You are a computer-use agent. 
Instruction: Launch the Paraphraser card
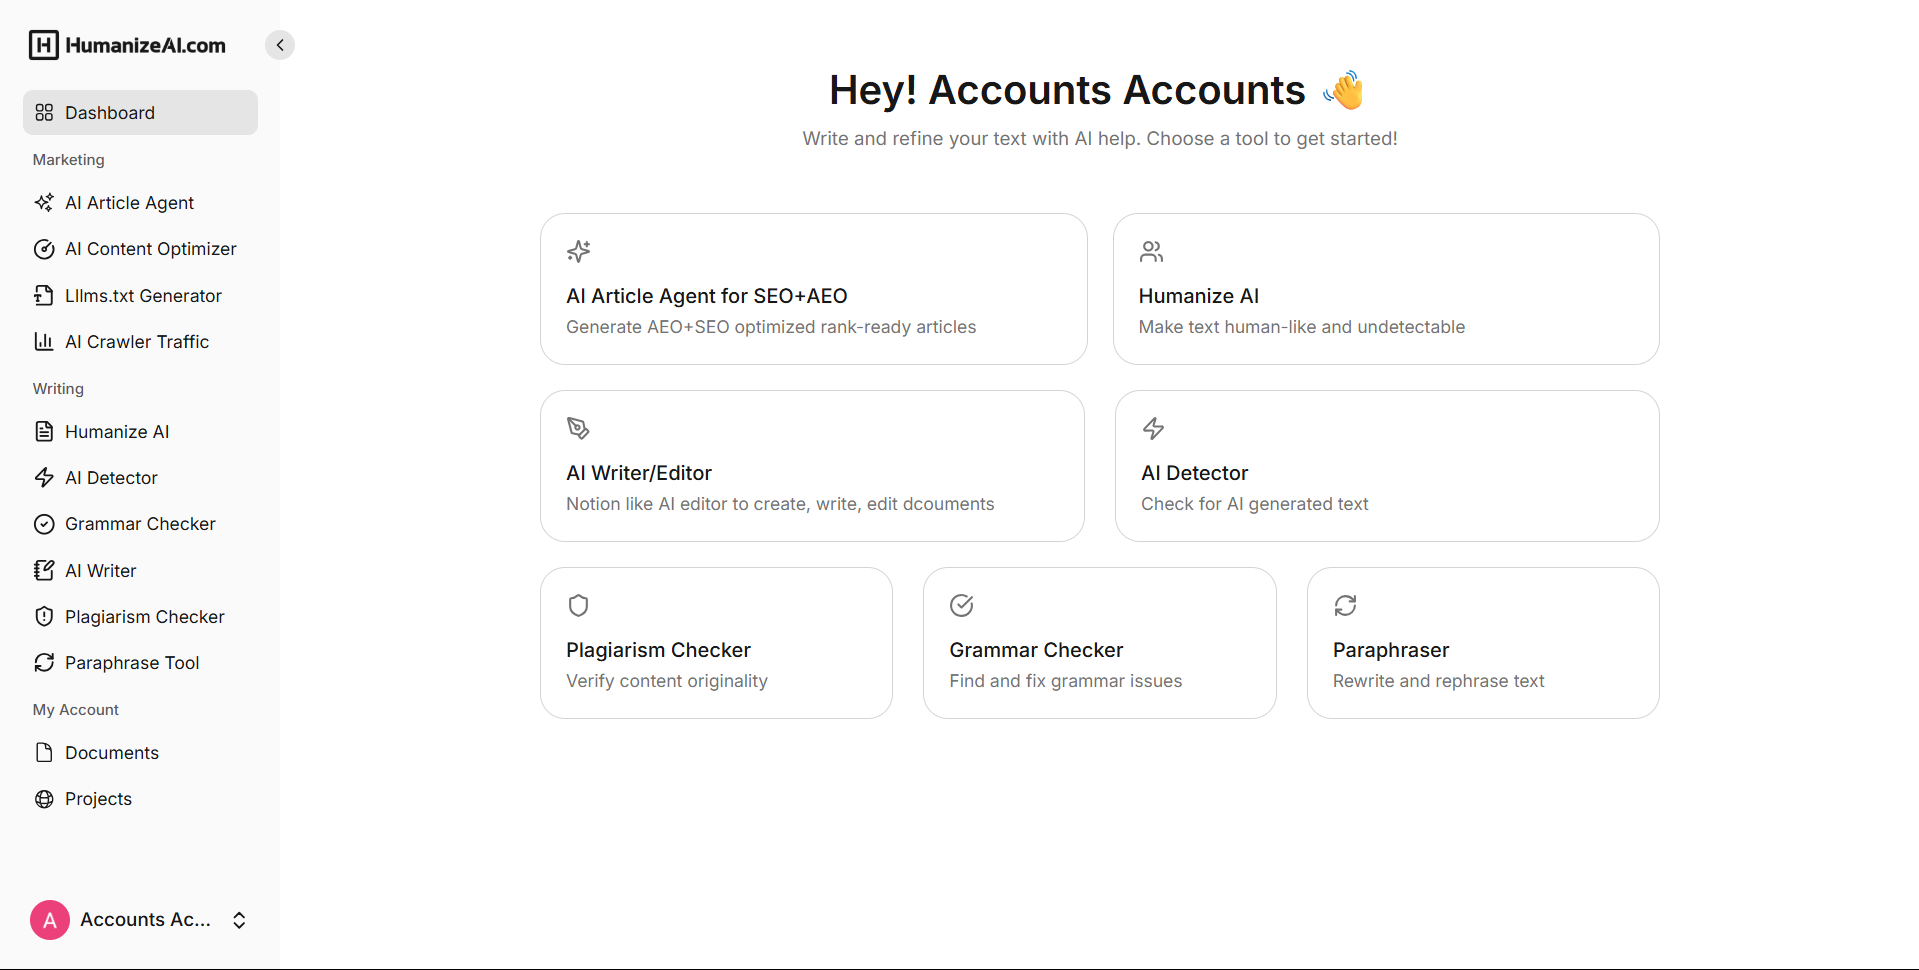point(1482,643)
